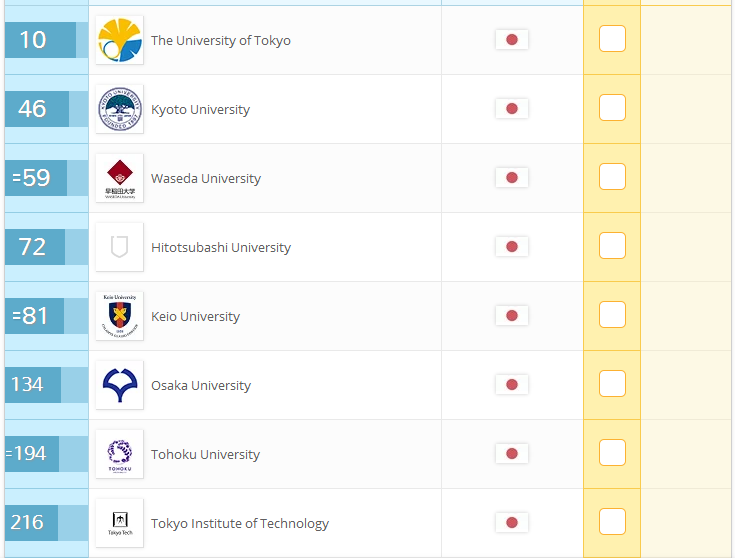Open The University of Tokyo link
Screen dimensions: 735x558
(x=221, y=40)
